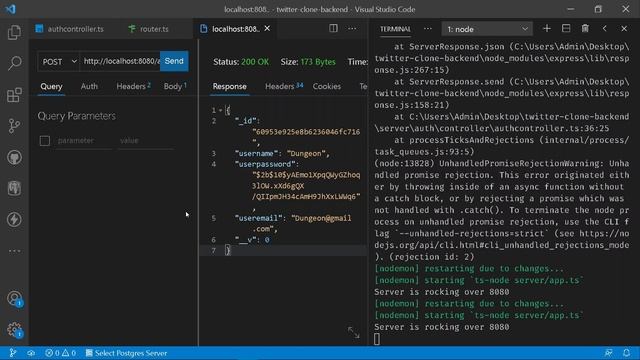Enable the query parameter checkbox
This screenshot has height=360, width=640.
pyautogui.click(x=45, y=141)
